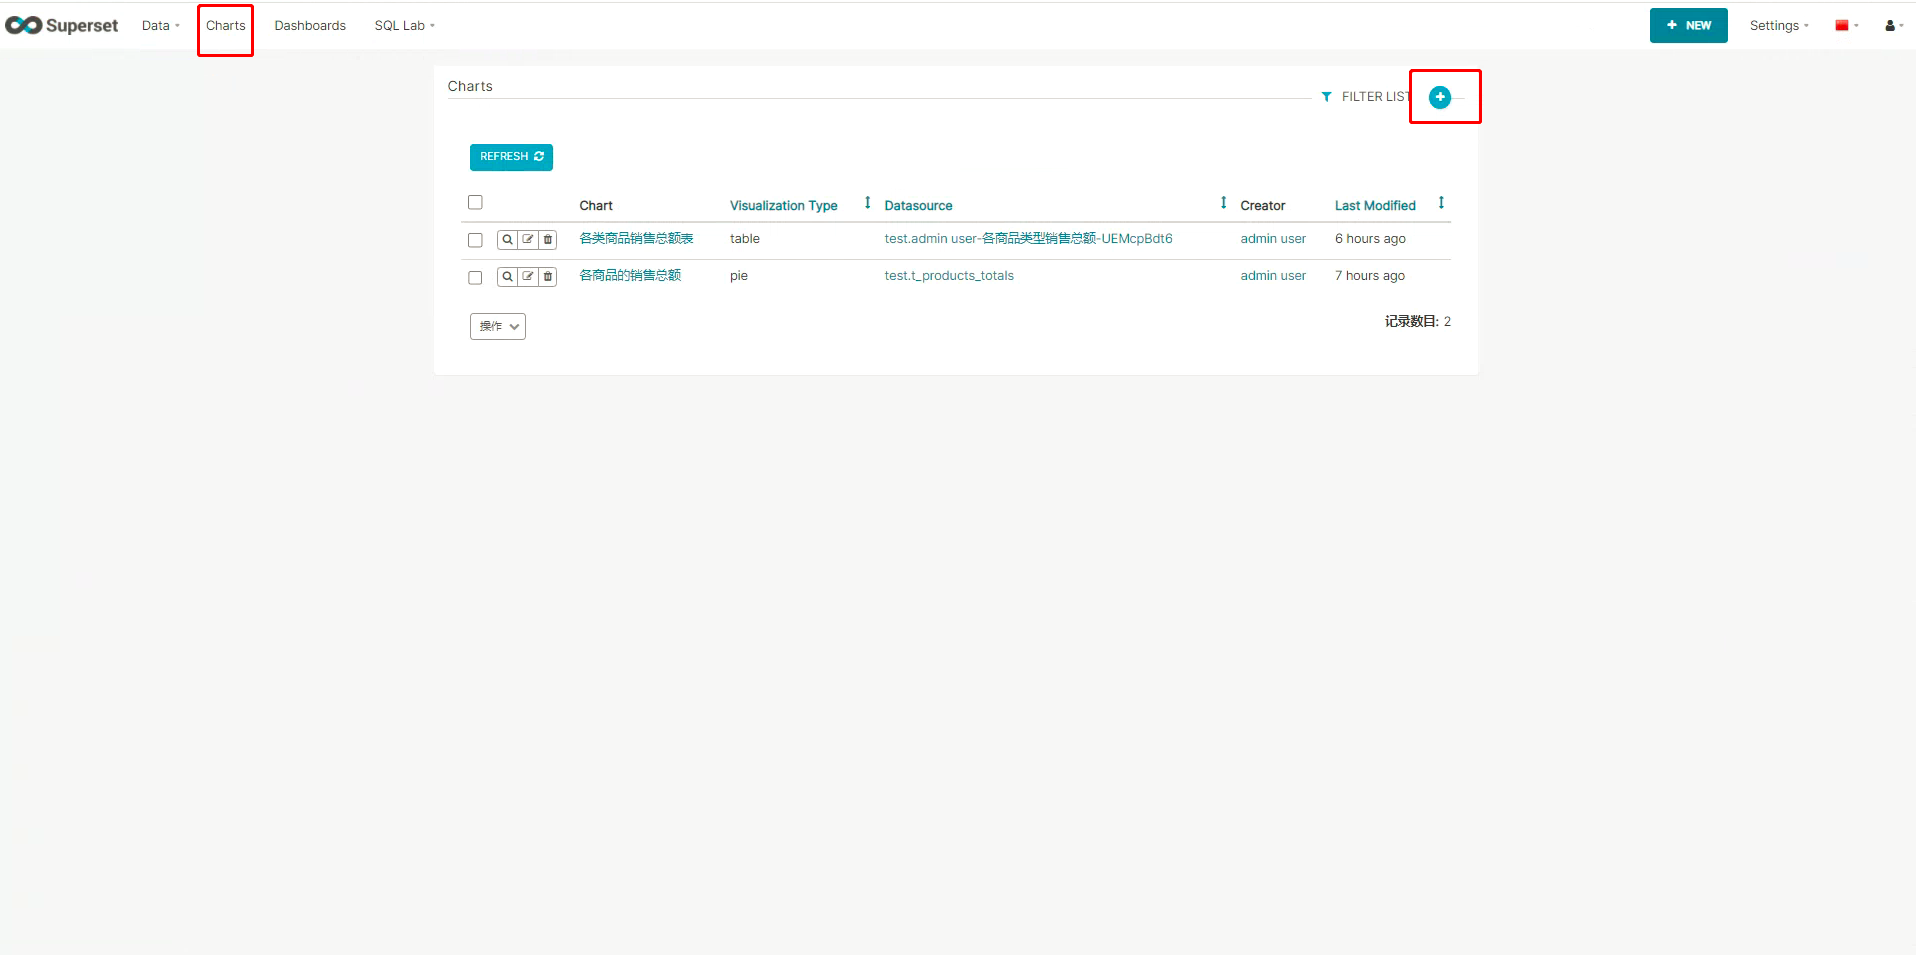Sort by Last Modified column header
Screen dimensions: 1916x955
point(1375,206)
